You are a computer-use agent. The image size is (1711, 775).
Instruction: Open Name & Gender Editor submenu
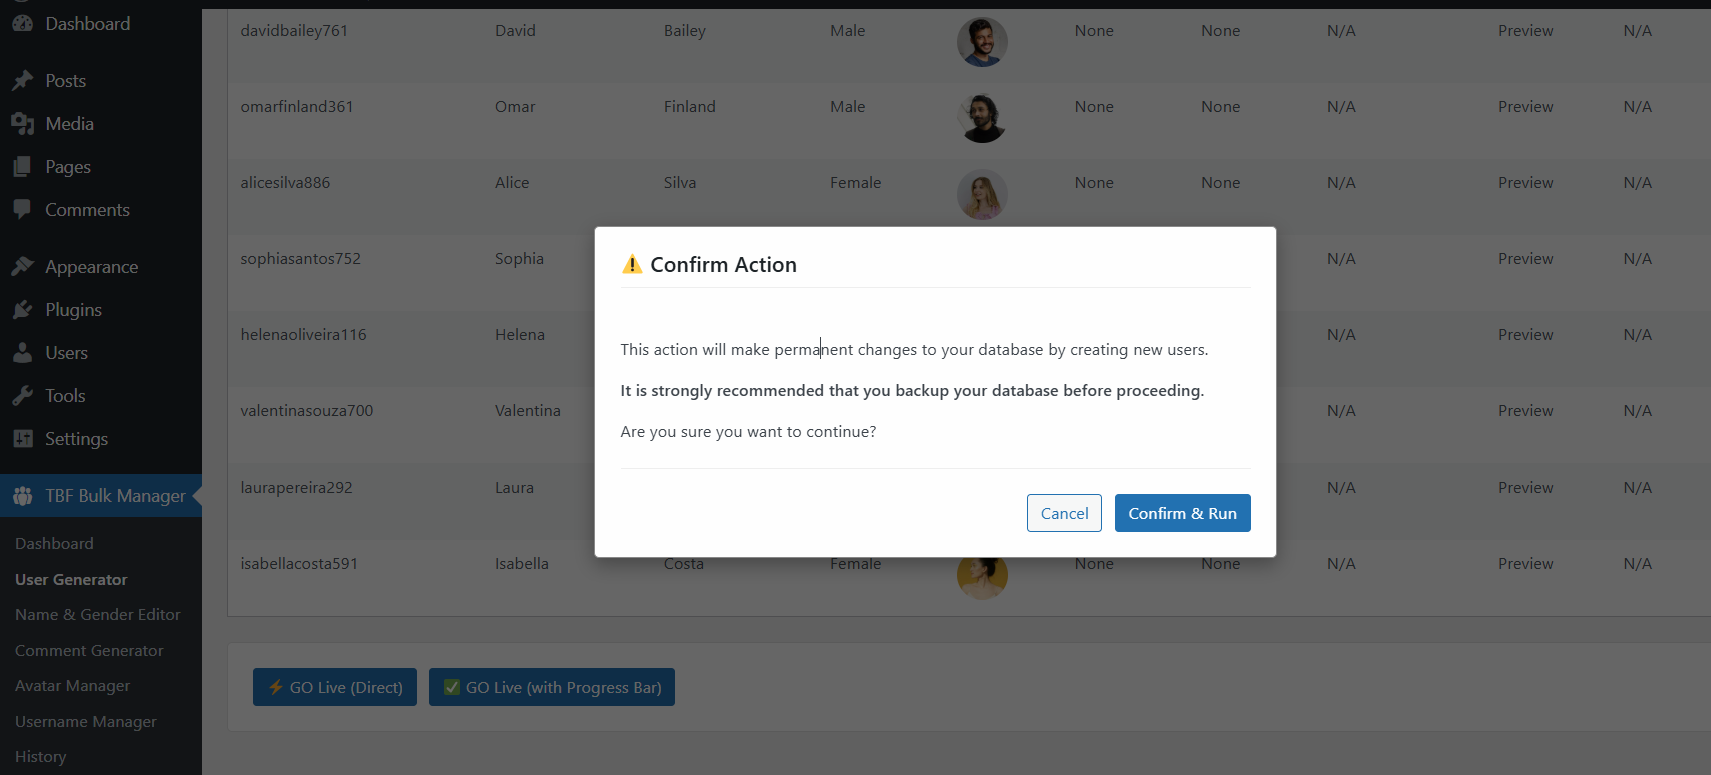[98, 615]
